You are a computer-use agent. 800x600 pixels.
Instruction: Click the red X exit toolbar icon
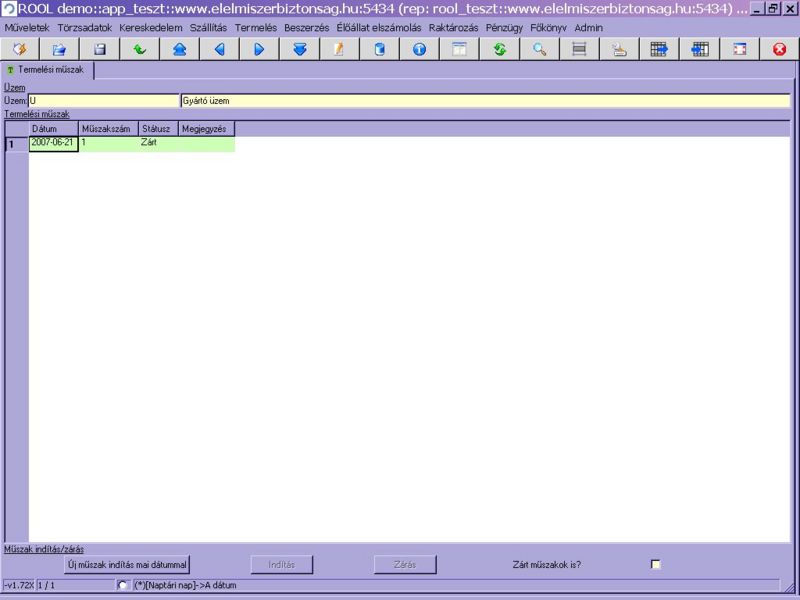(x=779, y=49)
